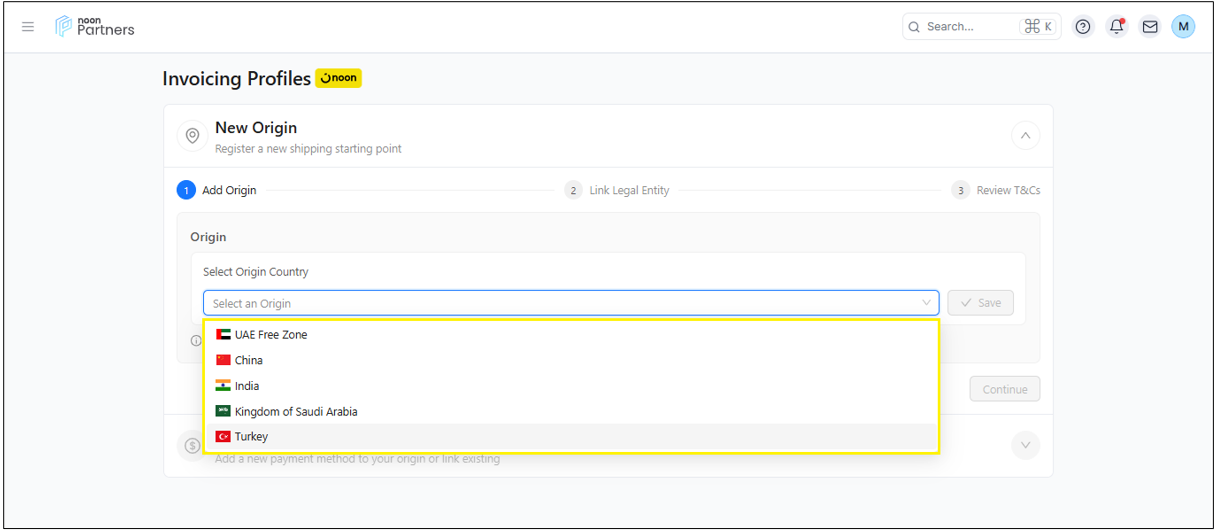The height and width of the screenshot is (530, 1214).
Task: Click the noon Partners logo
Action: tap(95, 27)
